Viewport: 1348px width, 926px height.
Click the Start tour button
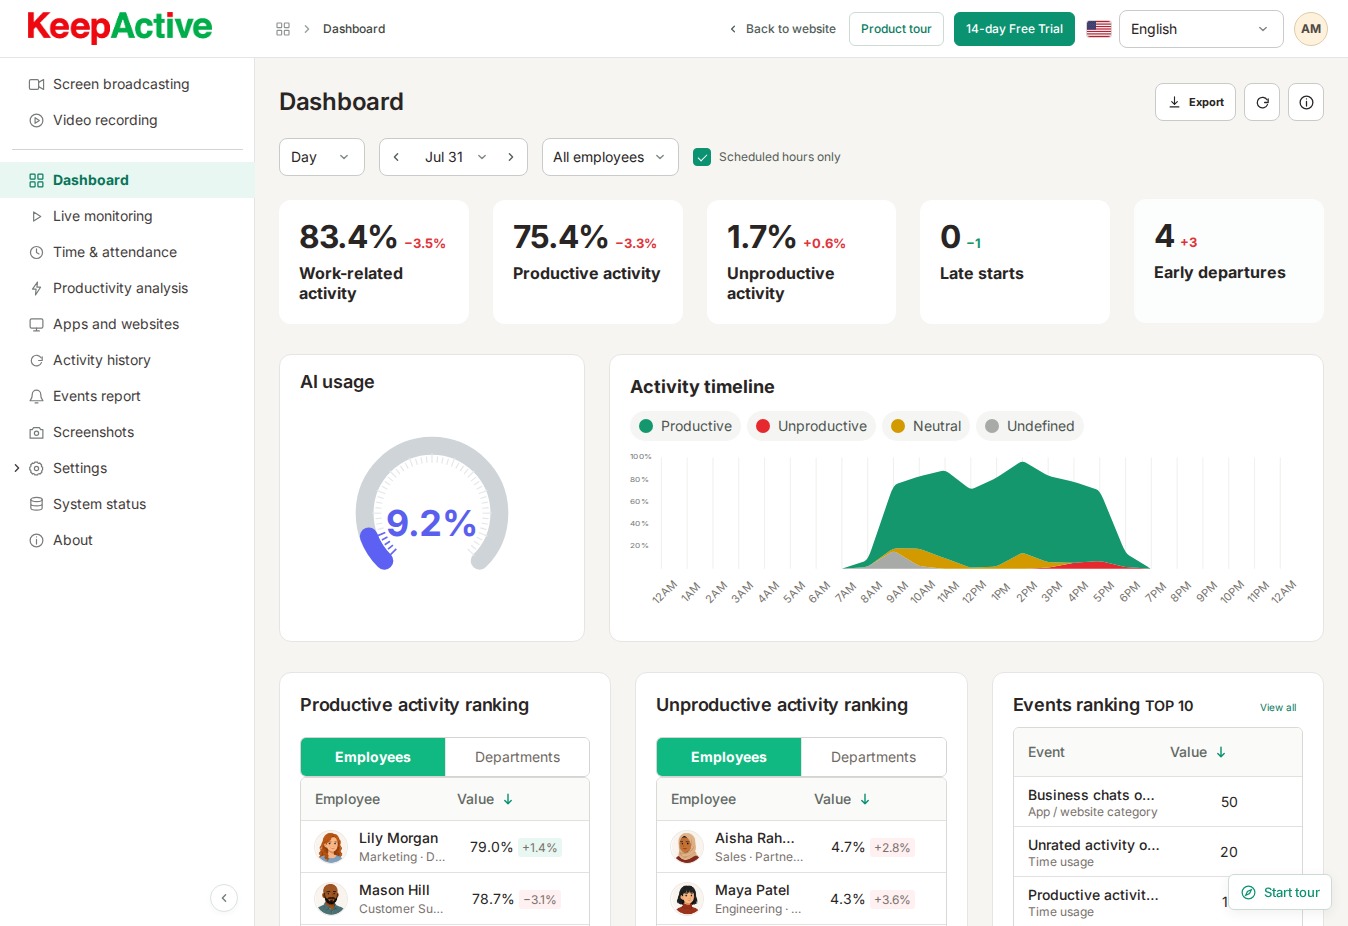coord(1280,893)
